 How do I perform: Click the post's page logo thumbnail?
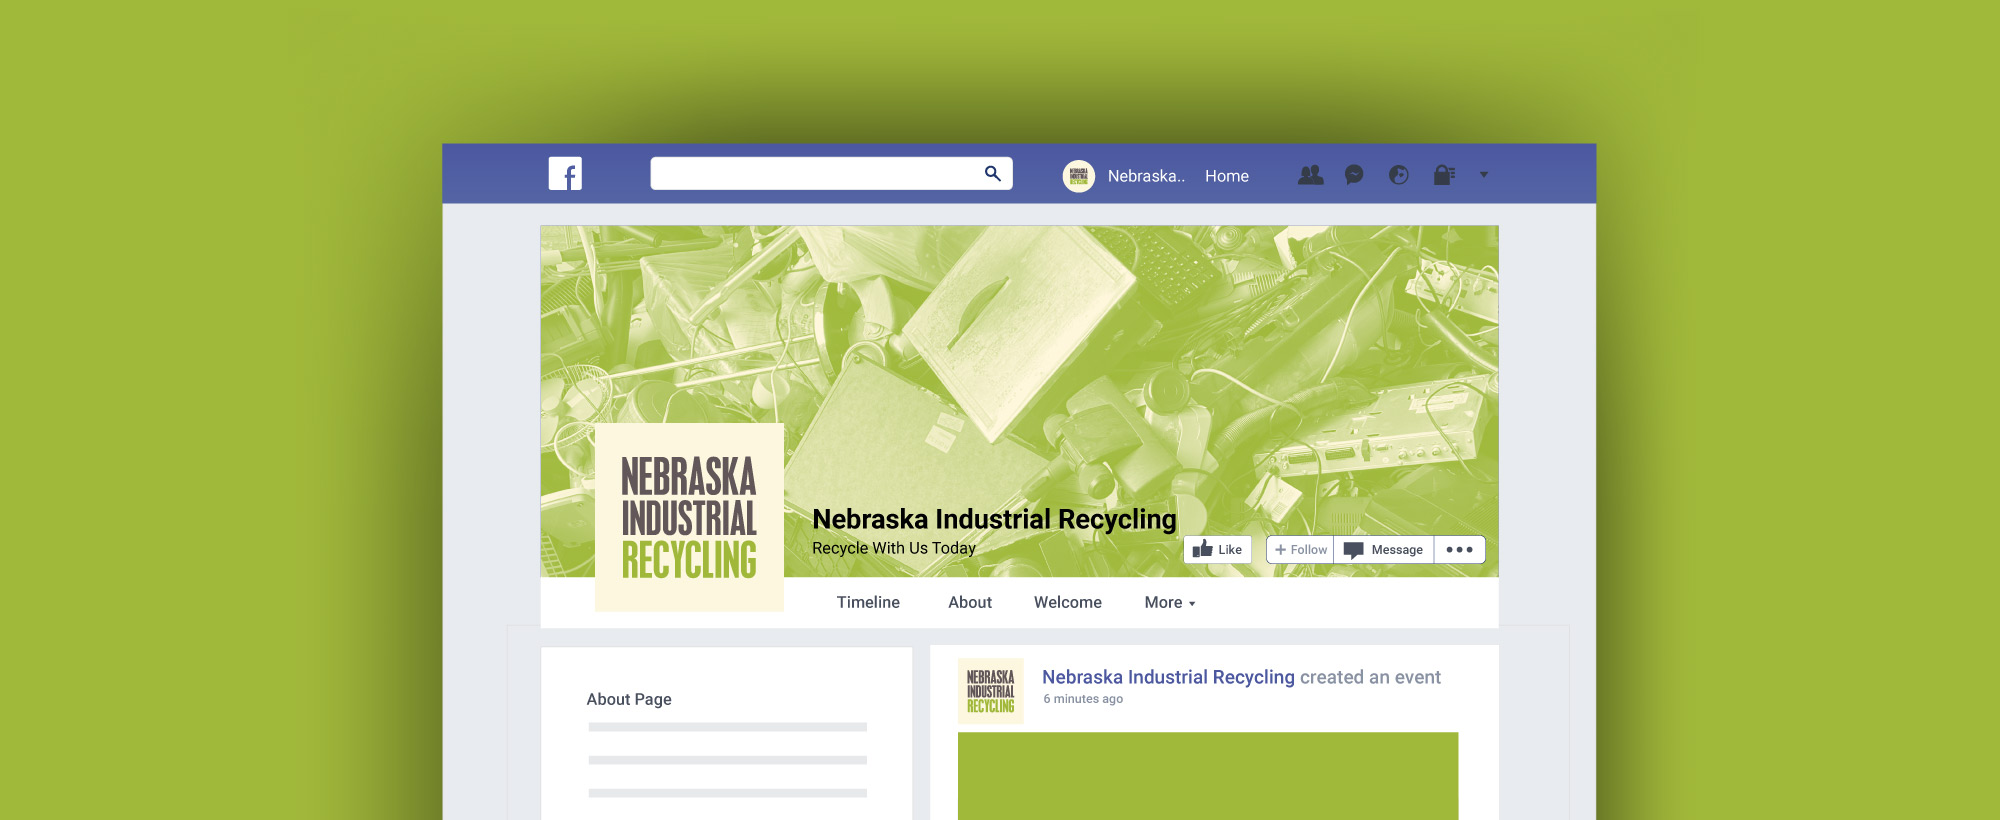point(990,691)
